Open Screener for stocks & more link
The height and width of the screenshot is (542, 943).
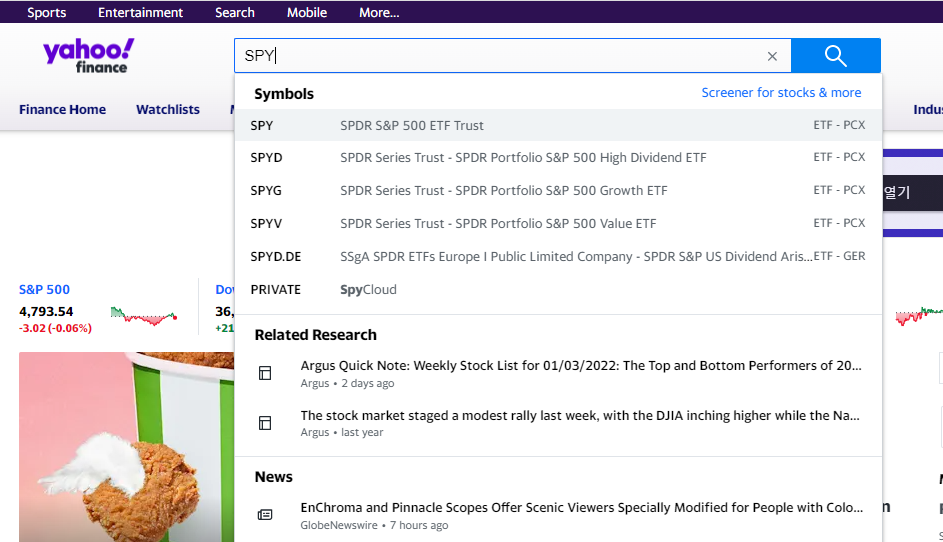(781, 93)
